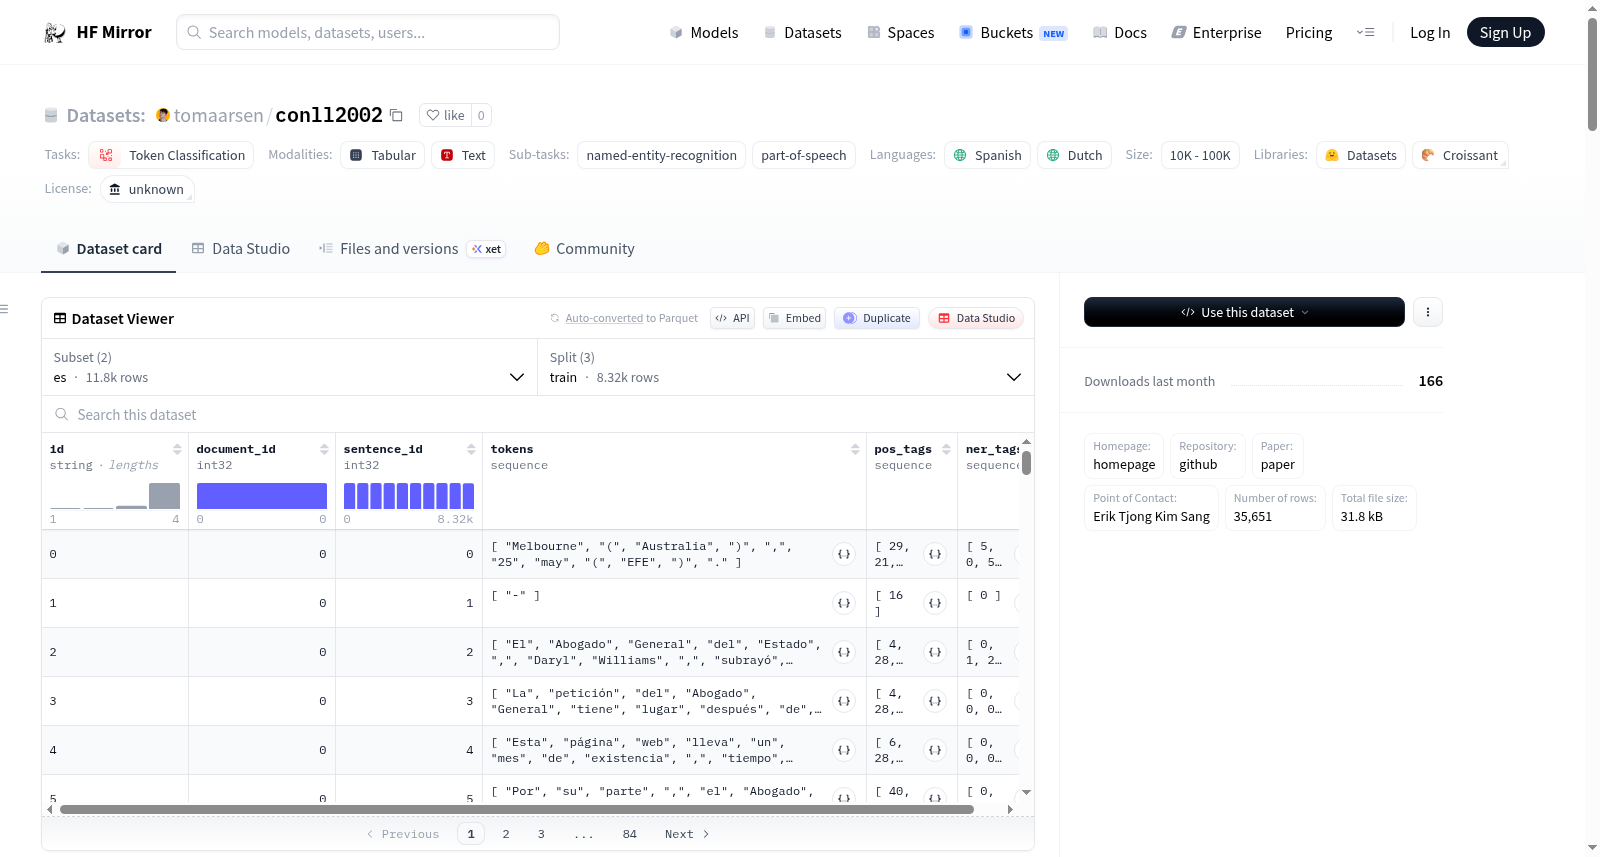The width and height of the screenshot is (1600, 857).
Task: Go to Spaces in the navigation
Action: pyautogui.click(x=901, y=33)
